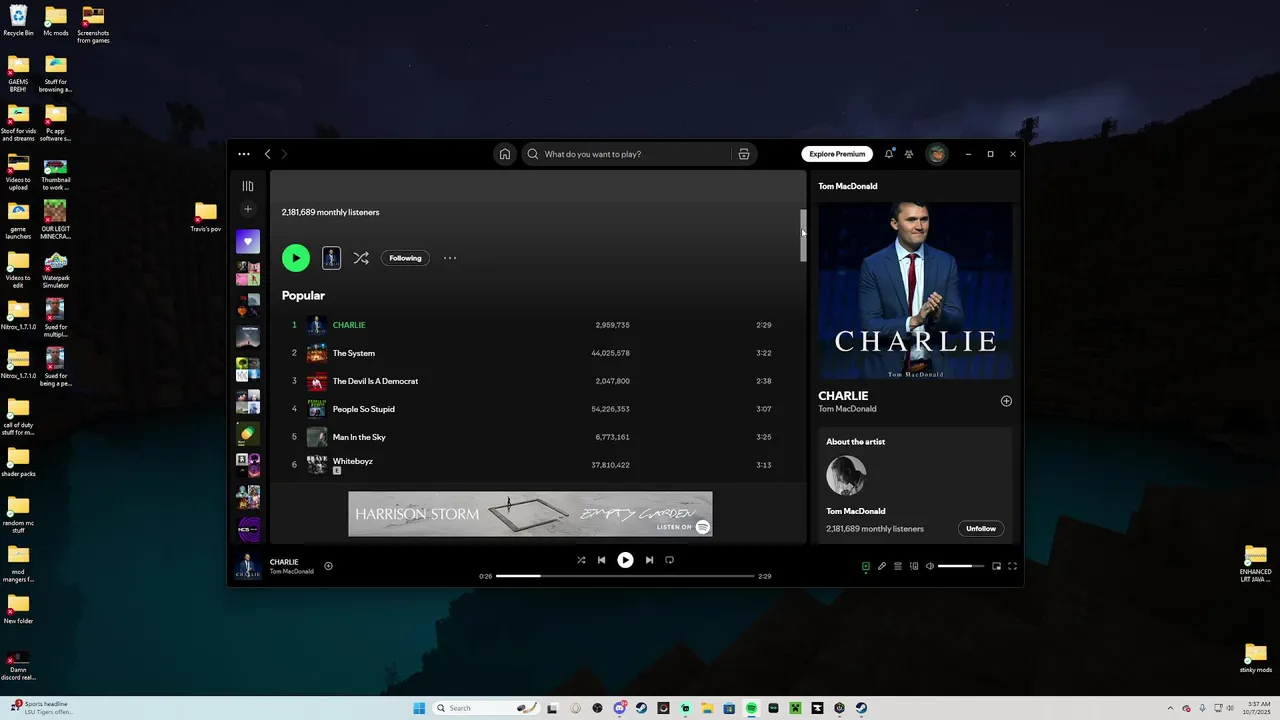This screenshot has width=1280, height=720.
Task: Adjust the volume slider
Action: (961, 566)
